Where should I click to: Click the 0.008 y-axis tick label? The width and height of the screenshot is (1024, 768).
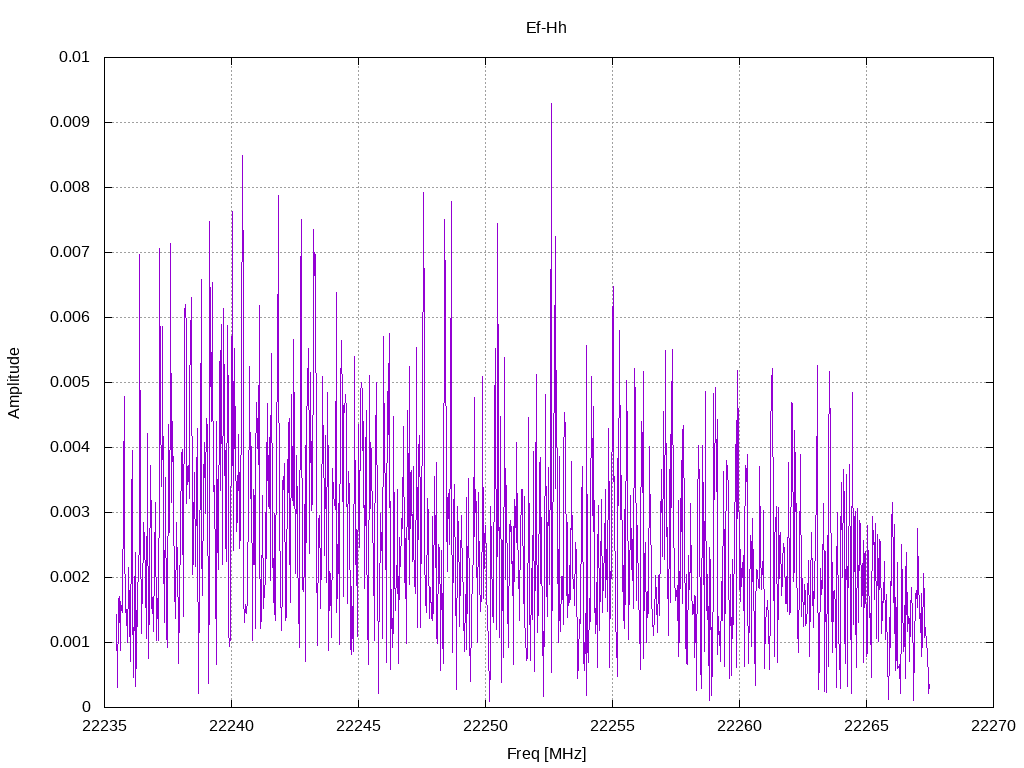(70, 187)
